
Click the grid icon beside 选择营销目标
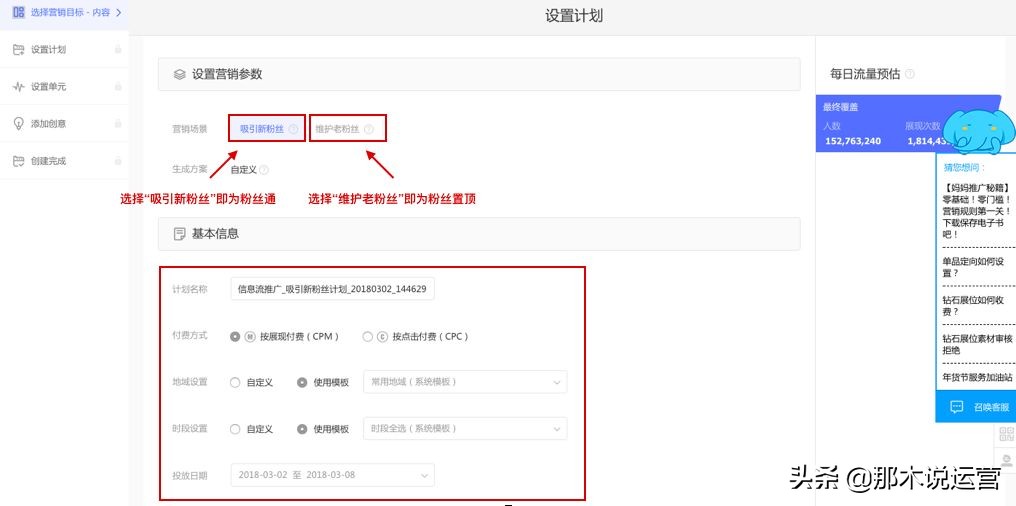click(19, 12)
